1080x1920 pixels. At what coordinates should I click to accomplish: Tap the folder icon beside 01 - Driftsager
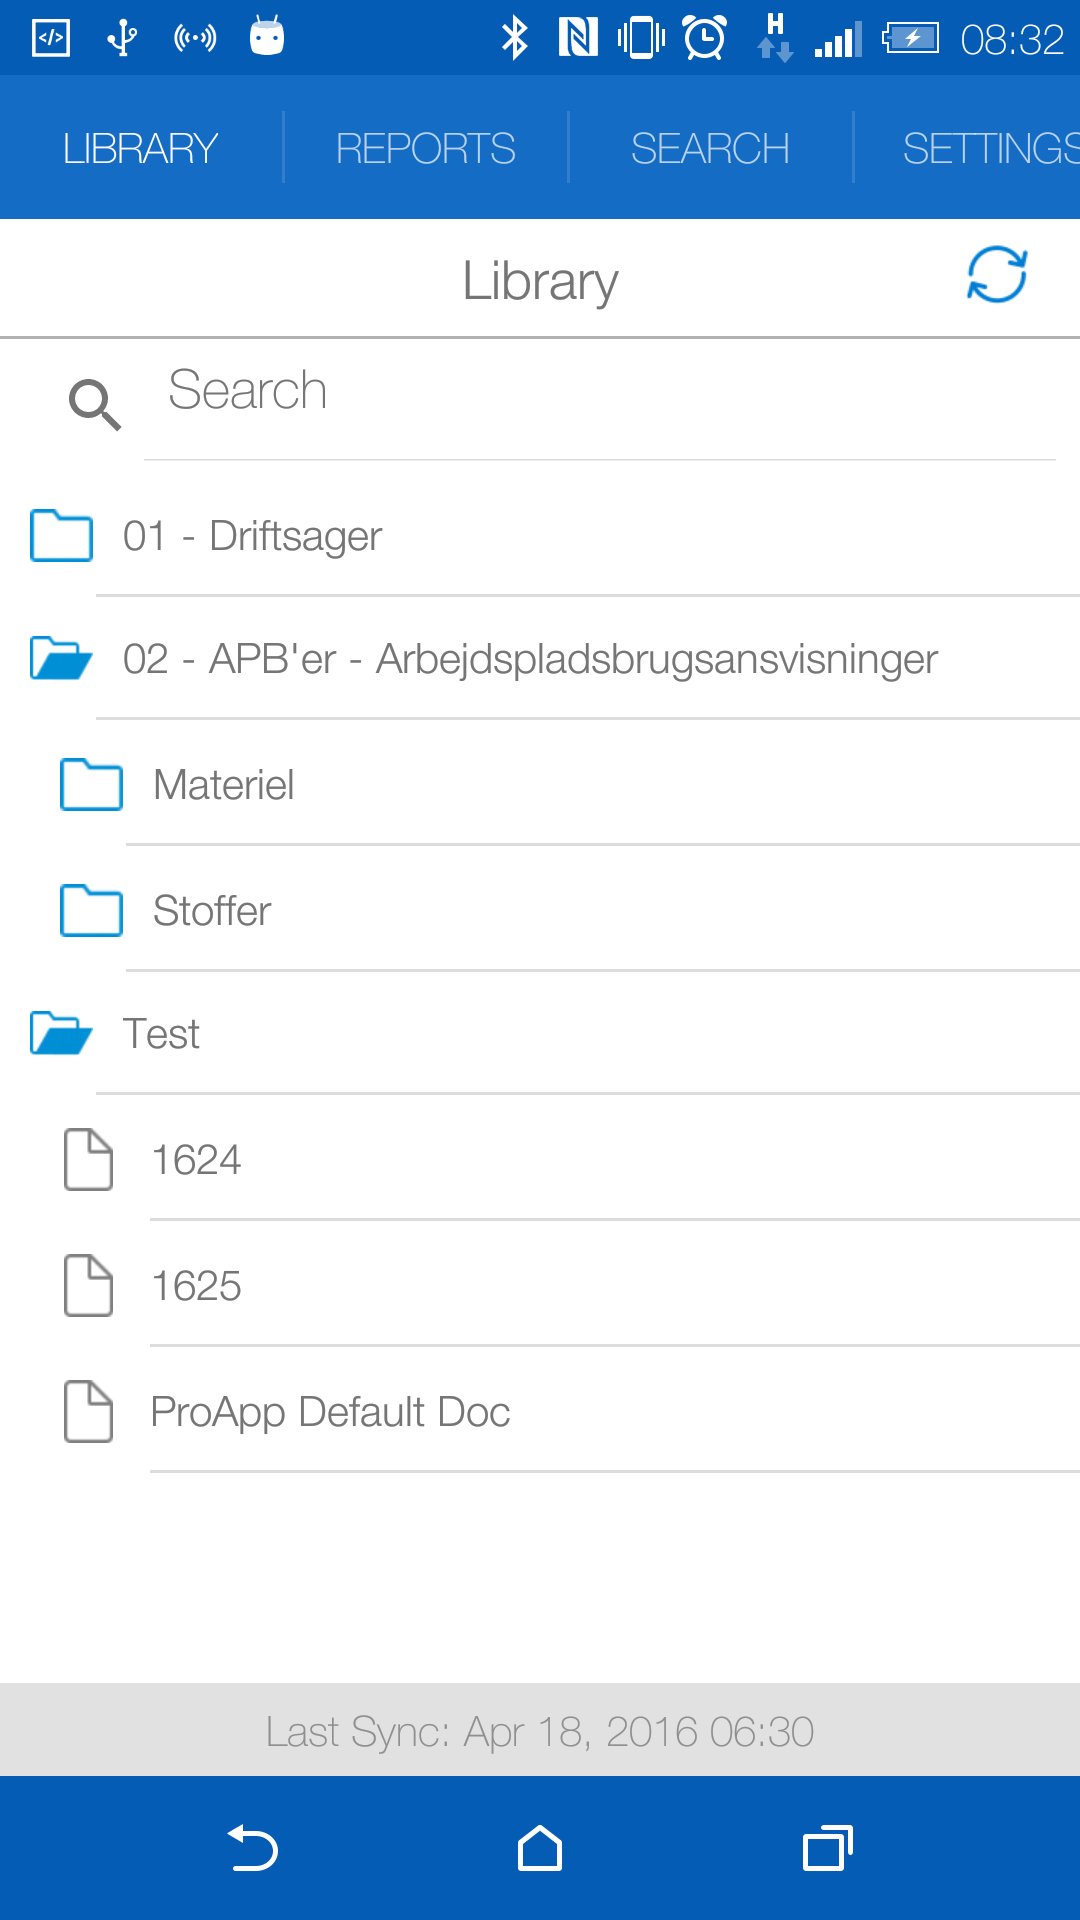coord(60,535)
